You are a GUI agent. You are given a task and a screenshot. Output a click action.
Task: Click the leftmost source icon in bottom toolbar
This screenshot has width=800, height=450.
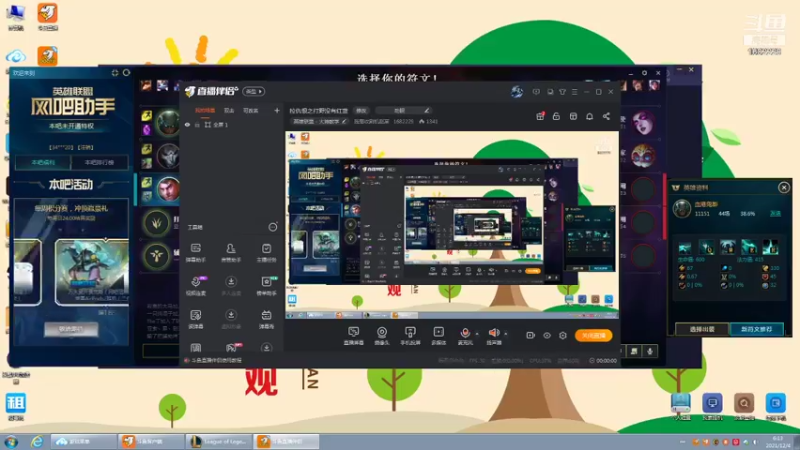353,336
